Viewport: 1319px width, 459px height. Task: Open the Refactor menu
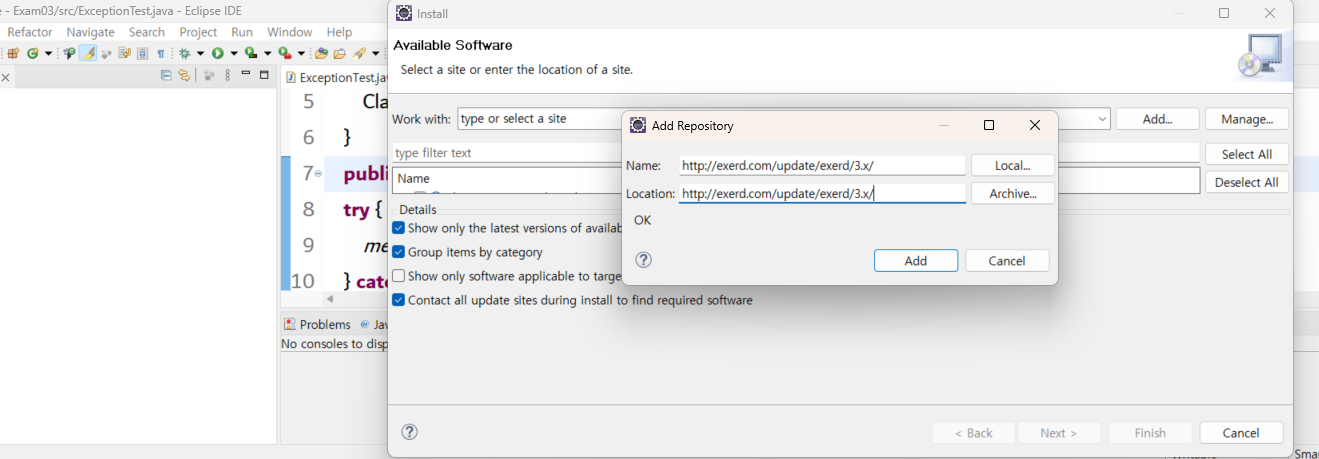pyautogui.click(x=30, y=32)
